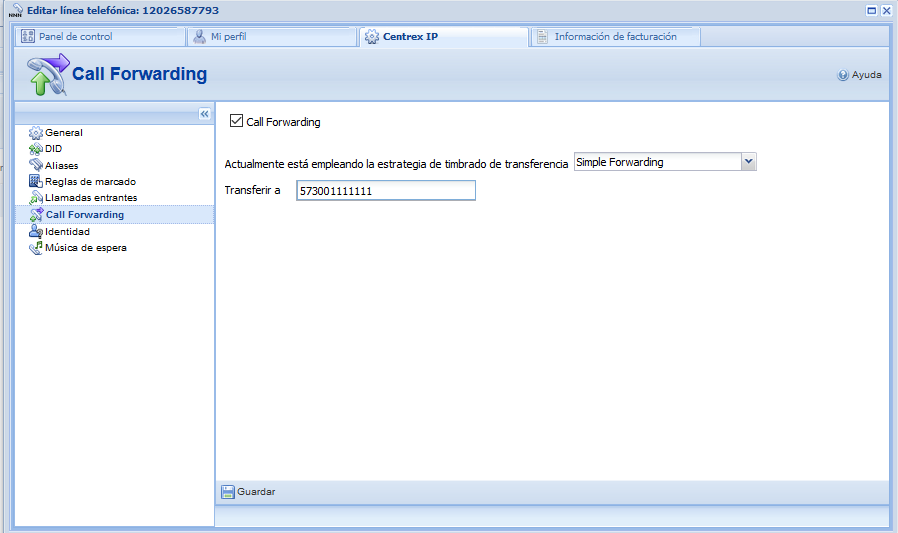Open the Información de facturación tab

616,37
